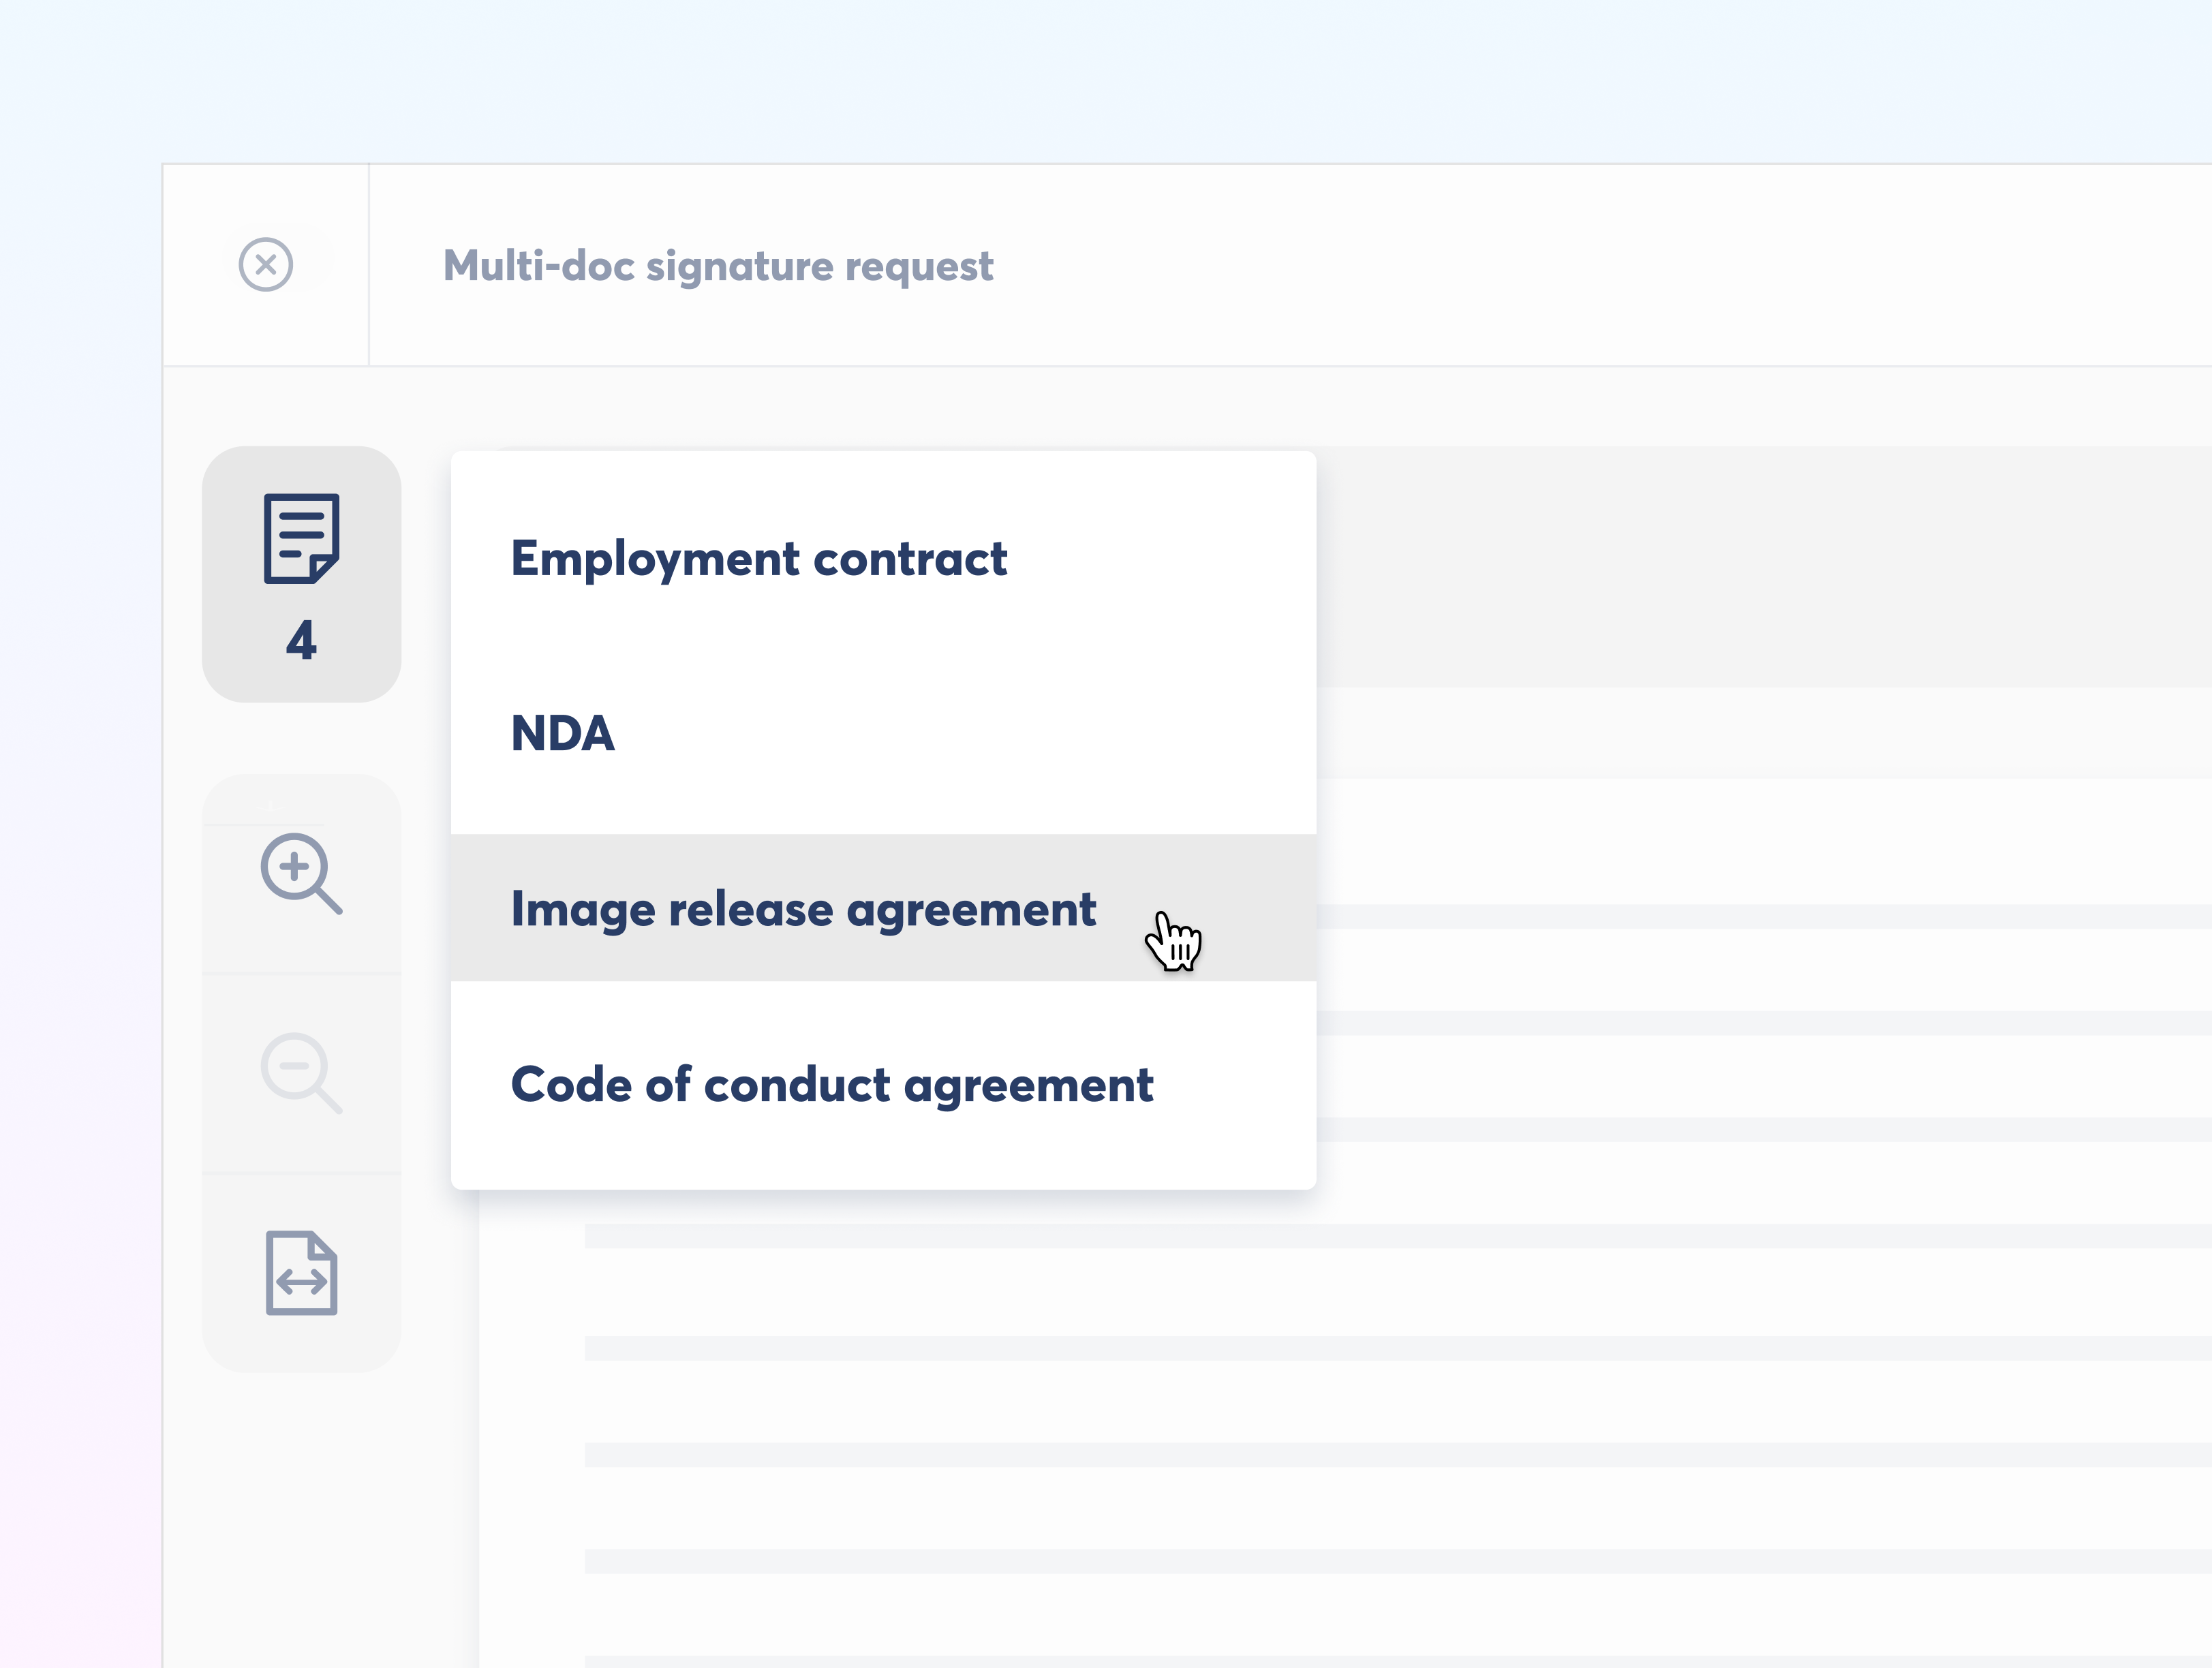Choose Image release agreement in the list
The width and height of the screenshot is (2212, 1668).
pyautogui.click(x=883, y=908)
